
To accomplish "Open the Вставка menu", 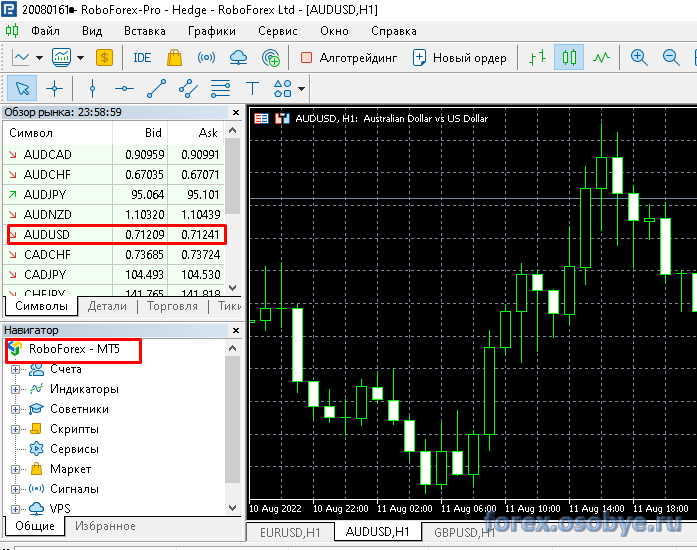I will point(145,31).
